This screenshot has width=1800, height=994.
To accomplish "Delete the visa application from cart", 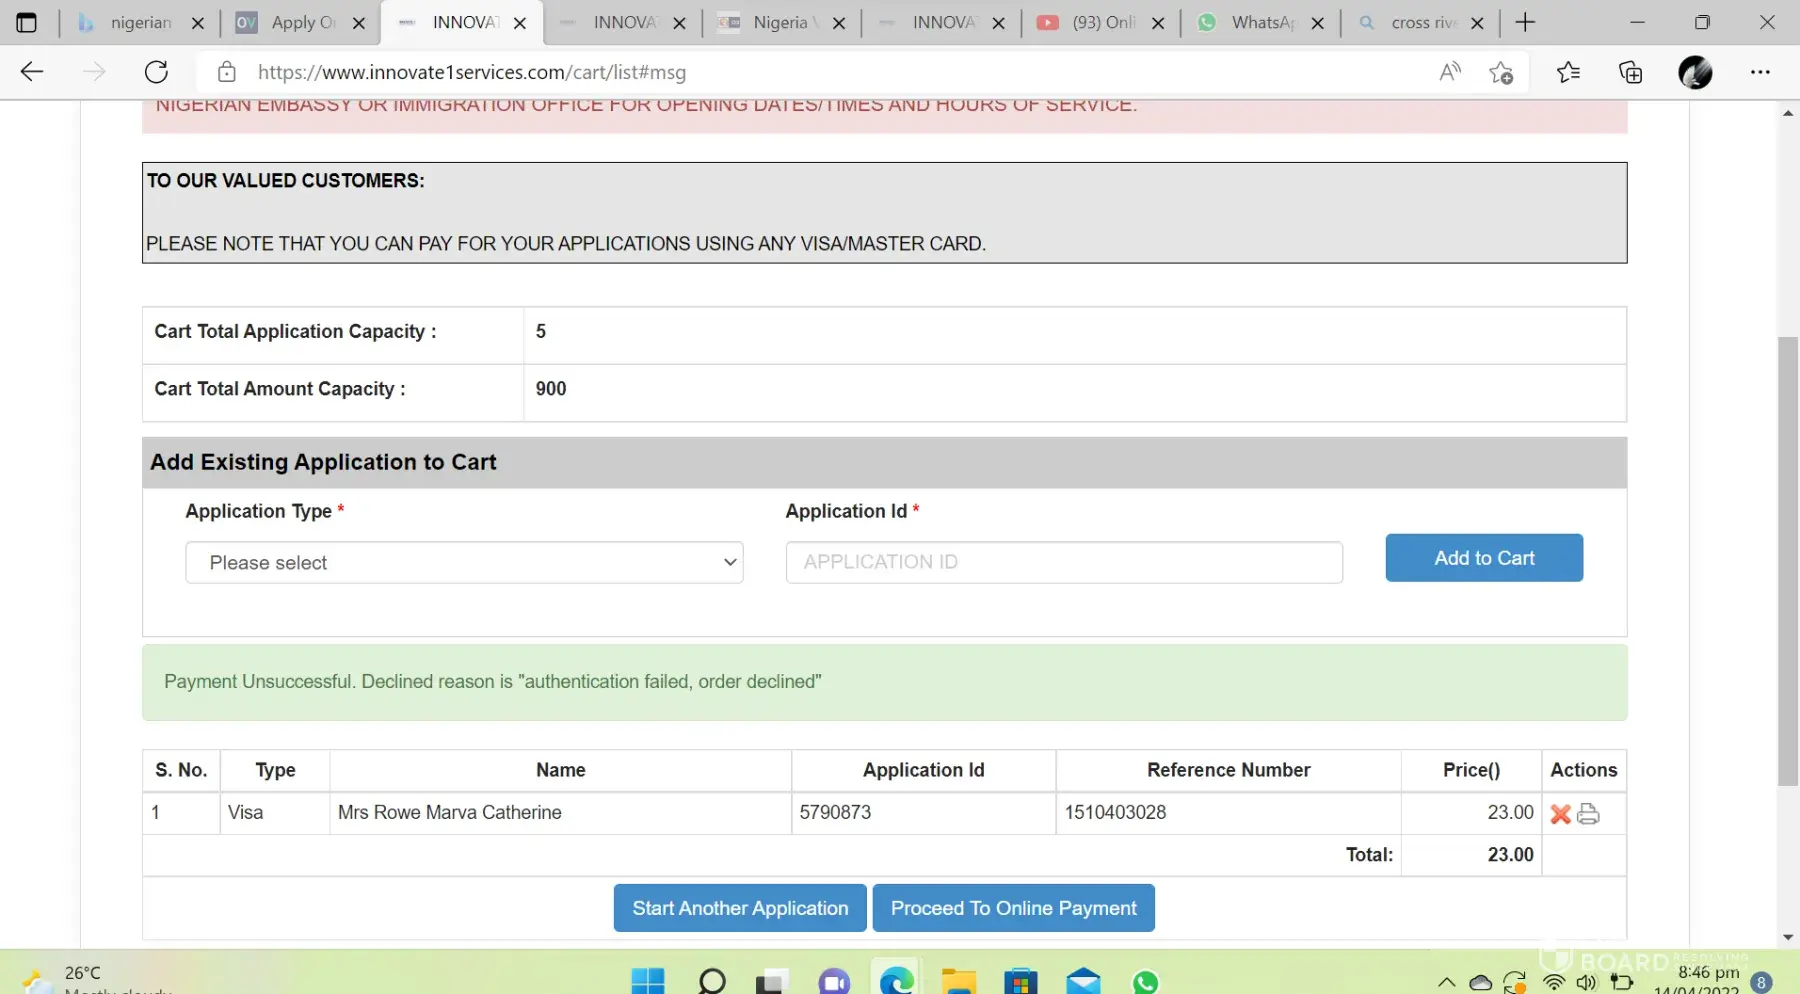I will (1560, 814).
